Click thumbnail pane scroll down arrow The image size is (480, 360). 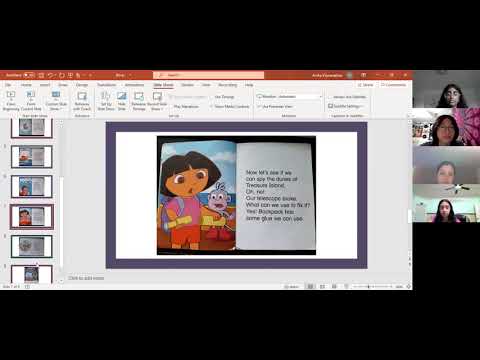coord(61,281)
